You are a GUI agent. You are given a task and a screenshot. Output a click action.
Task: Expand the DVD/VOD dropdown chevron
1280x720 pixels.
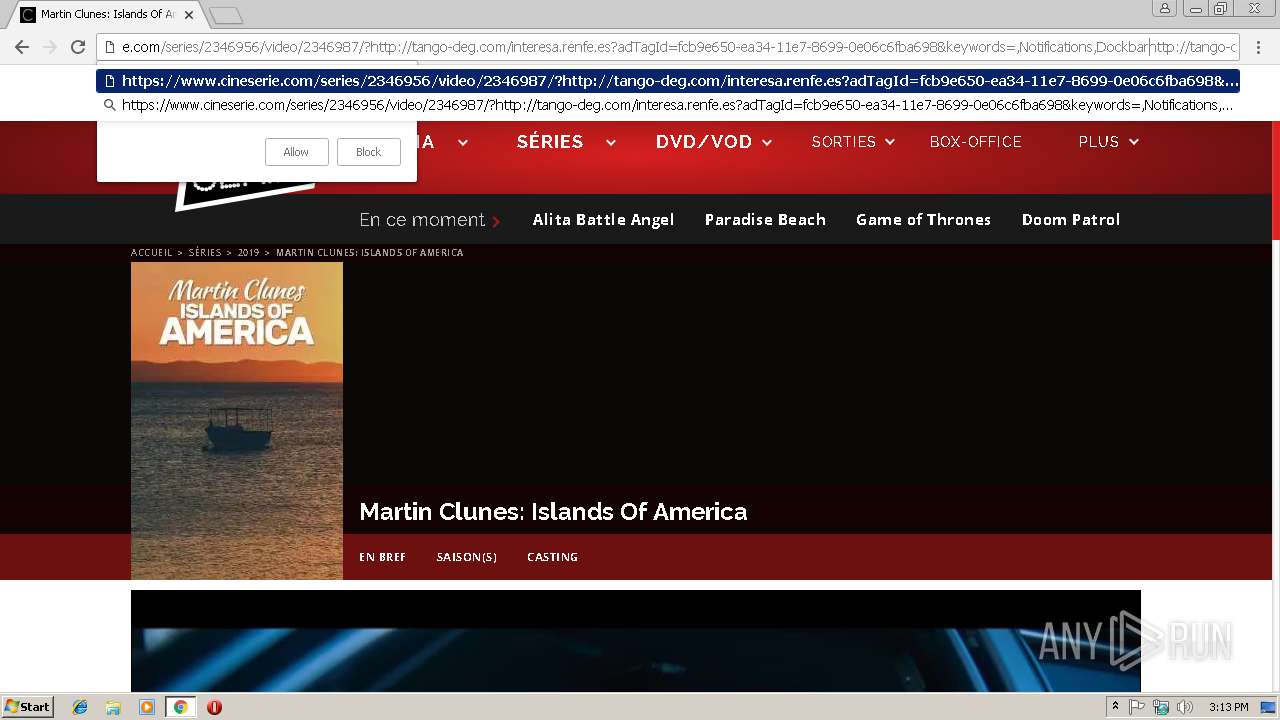[x=767, y=143]
